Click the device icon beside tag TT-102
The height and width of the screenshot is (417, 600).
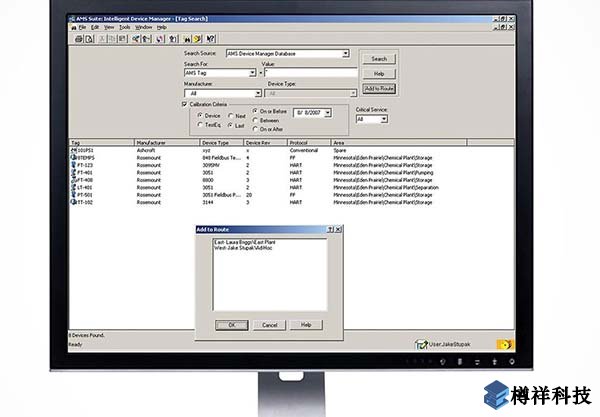point(73,201)
